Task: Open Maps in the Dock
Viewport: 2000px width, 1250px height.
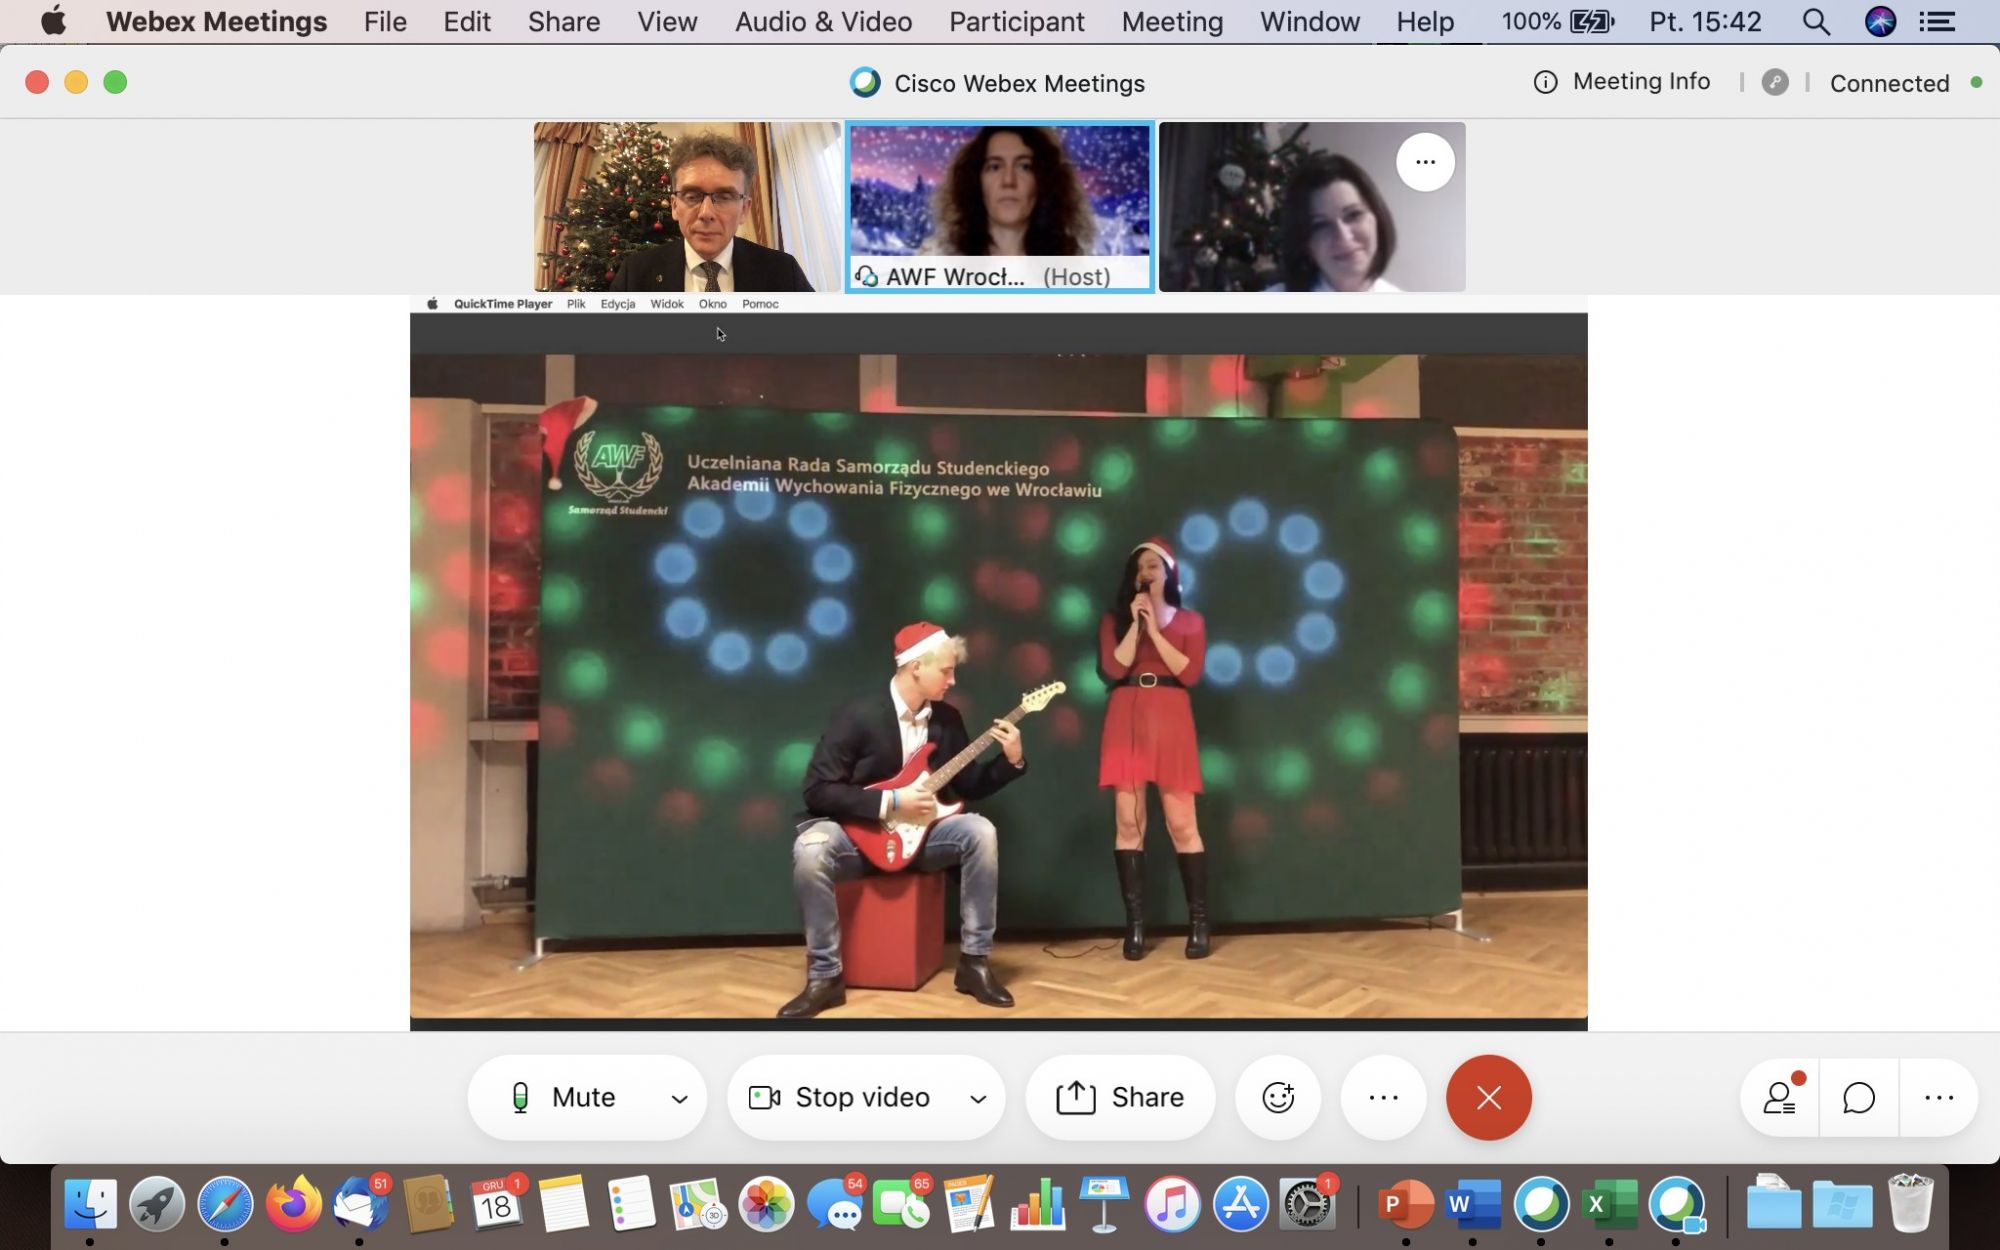Action: pyautogui.click(x=698, y=1203)
